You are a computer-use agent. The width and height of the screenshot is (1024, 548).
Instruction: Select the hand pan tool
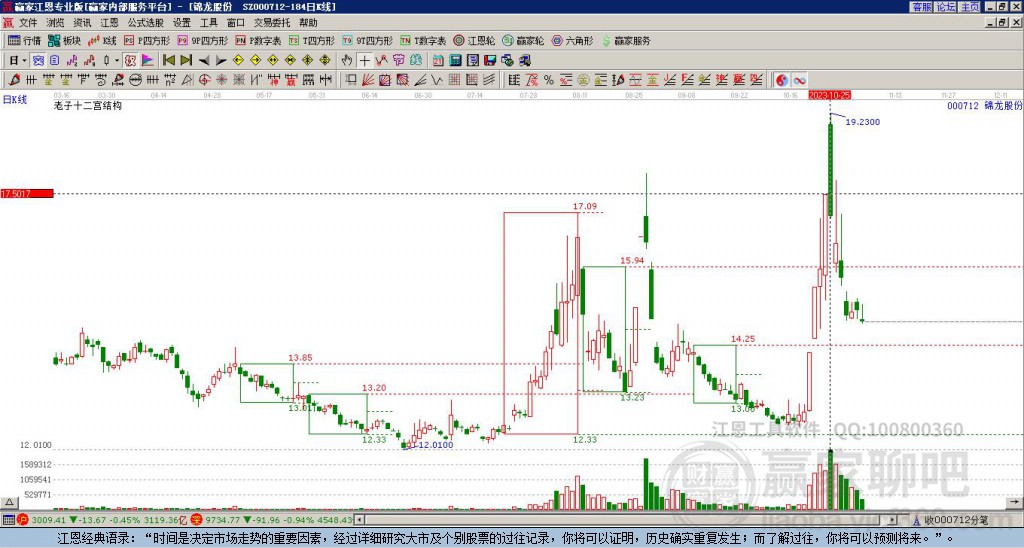[347, 61]
